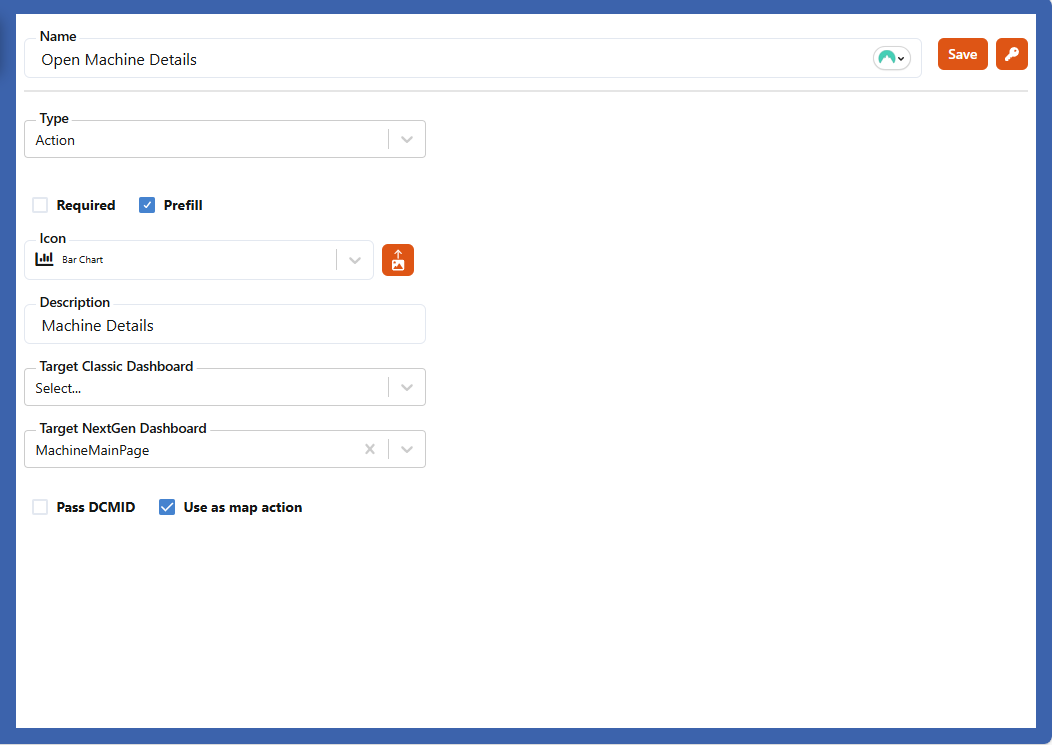Click the Description field with Machine Details

(x=225, y=325)
